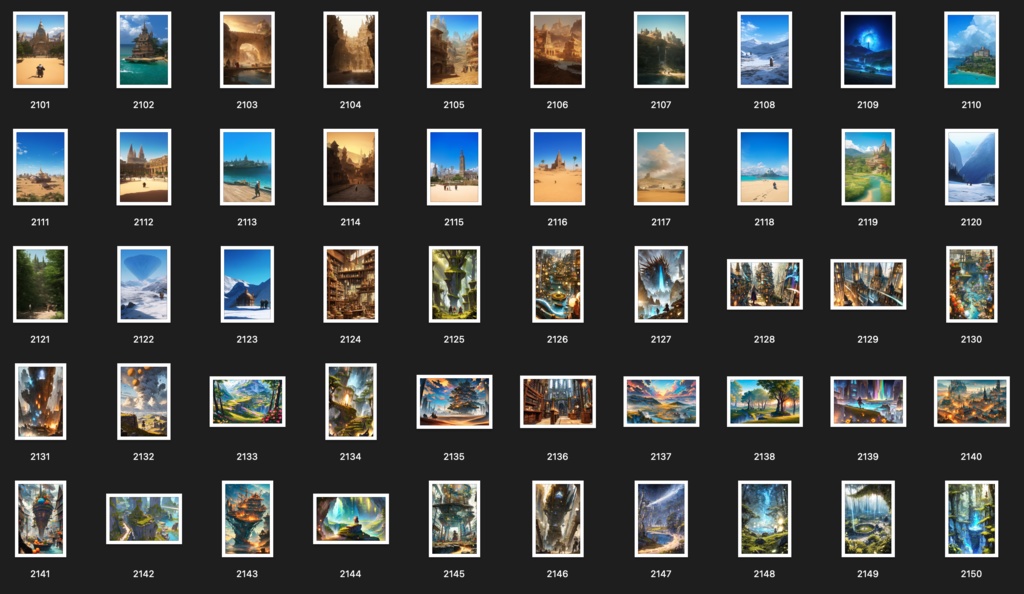Select thumbnail of image 2150
This screenshot has height=594, width=1024.
click(x=971, y=519)
